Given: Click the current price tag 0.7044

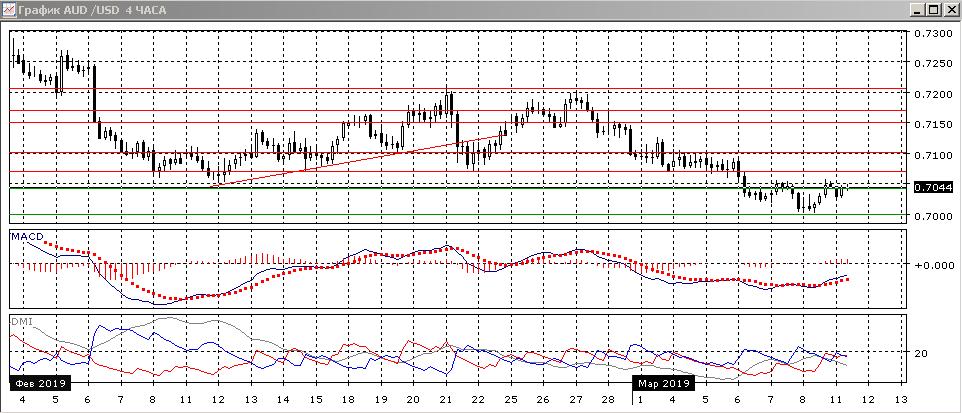Looking at the screenshot, I should click(x=933, y=187).
